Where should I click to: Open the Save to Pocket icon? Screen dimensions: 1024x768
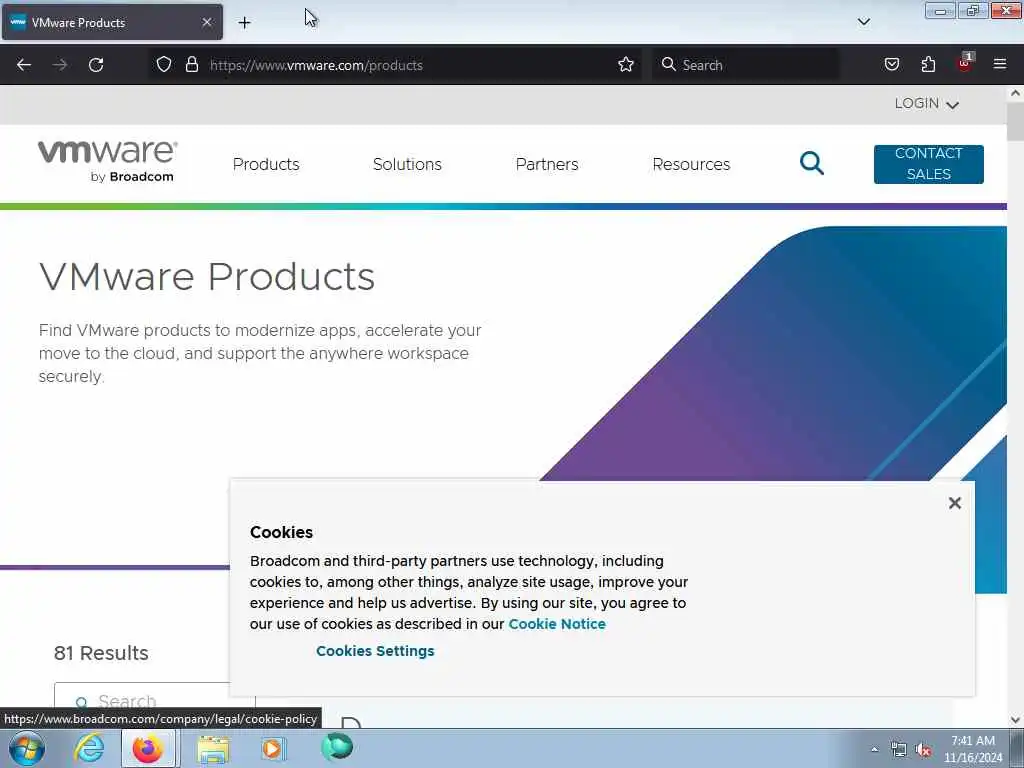892,65
